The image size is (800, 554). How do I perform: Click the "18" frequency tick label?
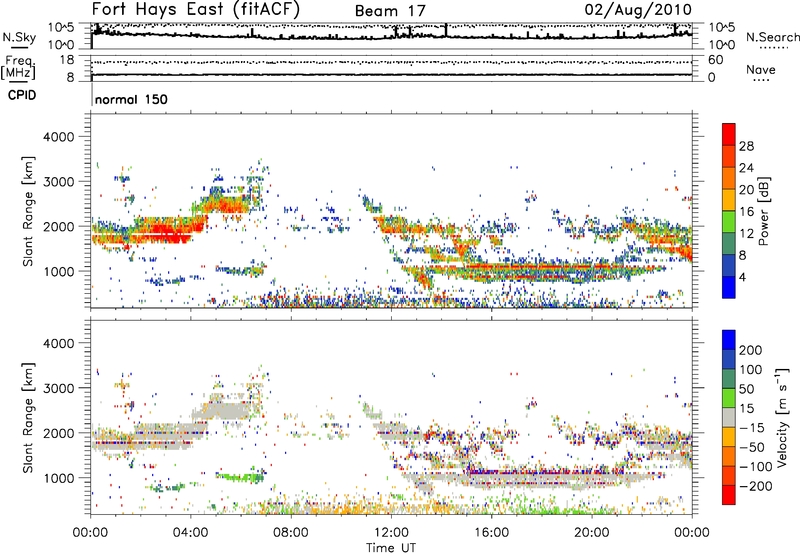pos(67,60)
